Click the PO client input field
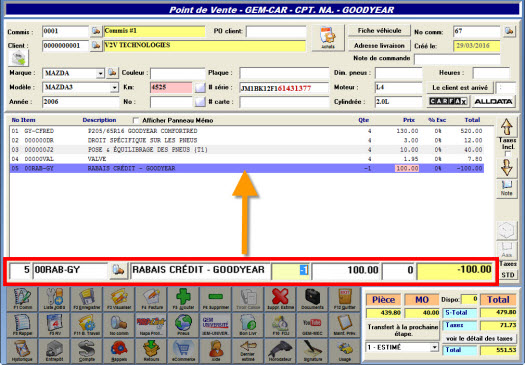Screen dimensions: 525x365 (276, 31)
